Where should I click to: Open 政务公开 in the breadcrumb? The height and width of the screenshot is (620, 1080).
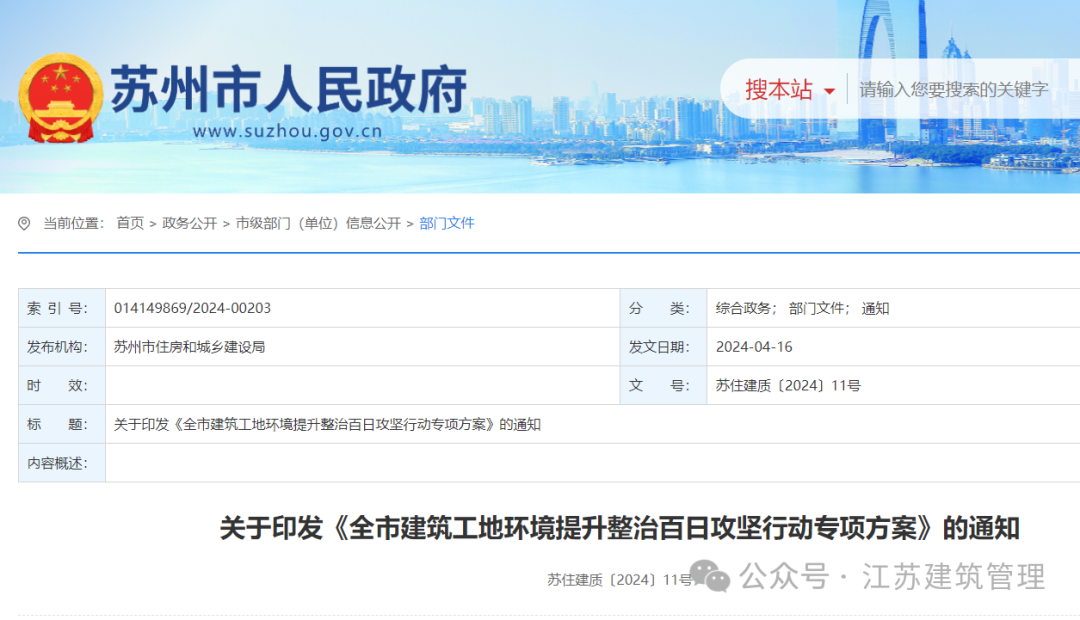[190, 223]
